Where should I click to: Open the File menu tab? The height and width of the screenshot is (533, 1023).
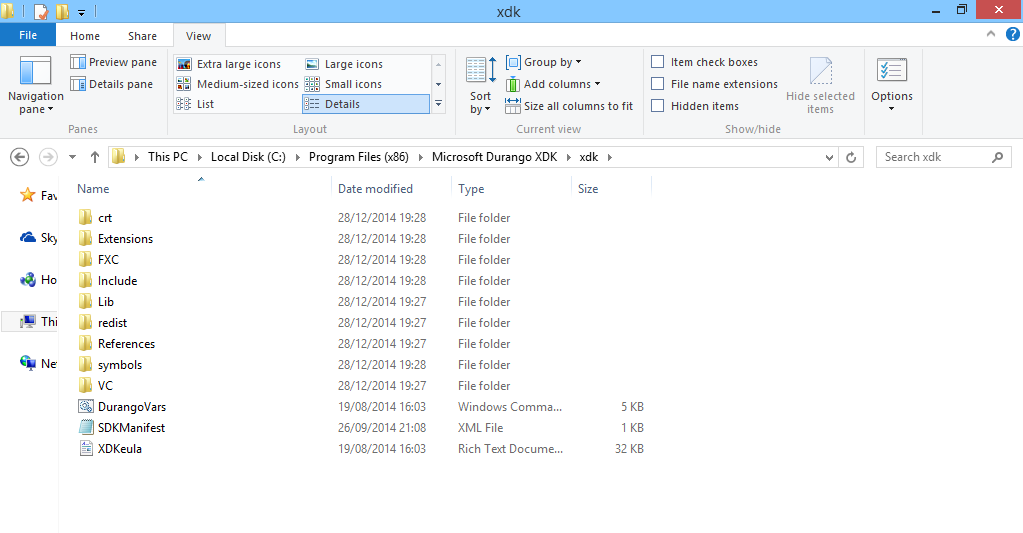pos(28,36)
